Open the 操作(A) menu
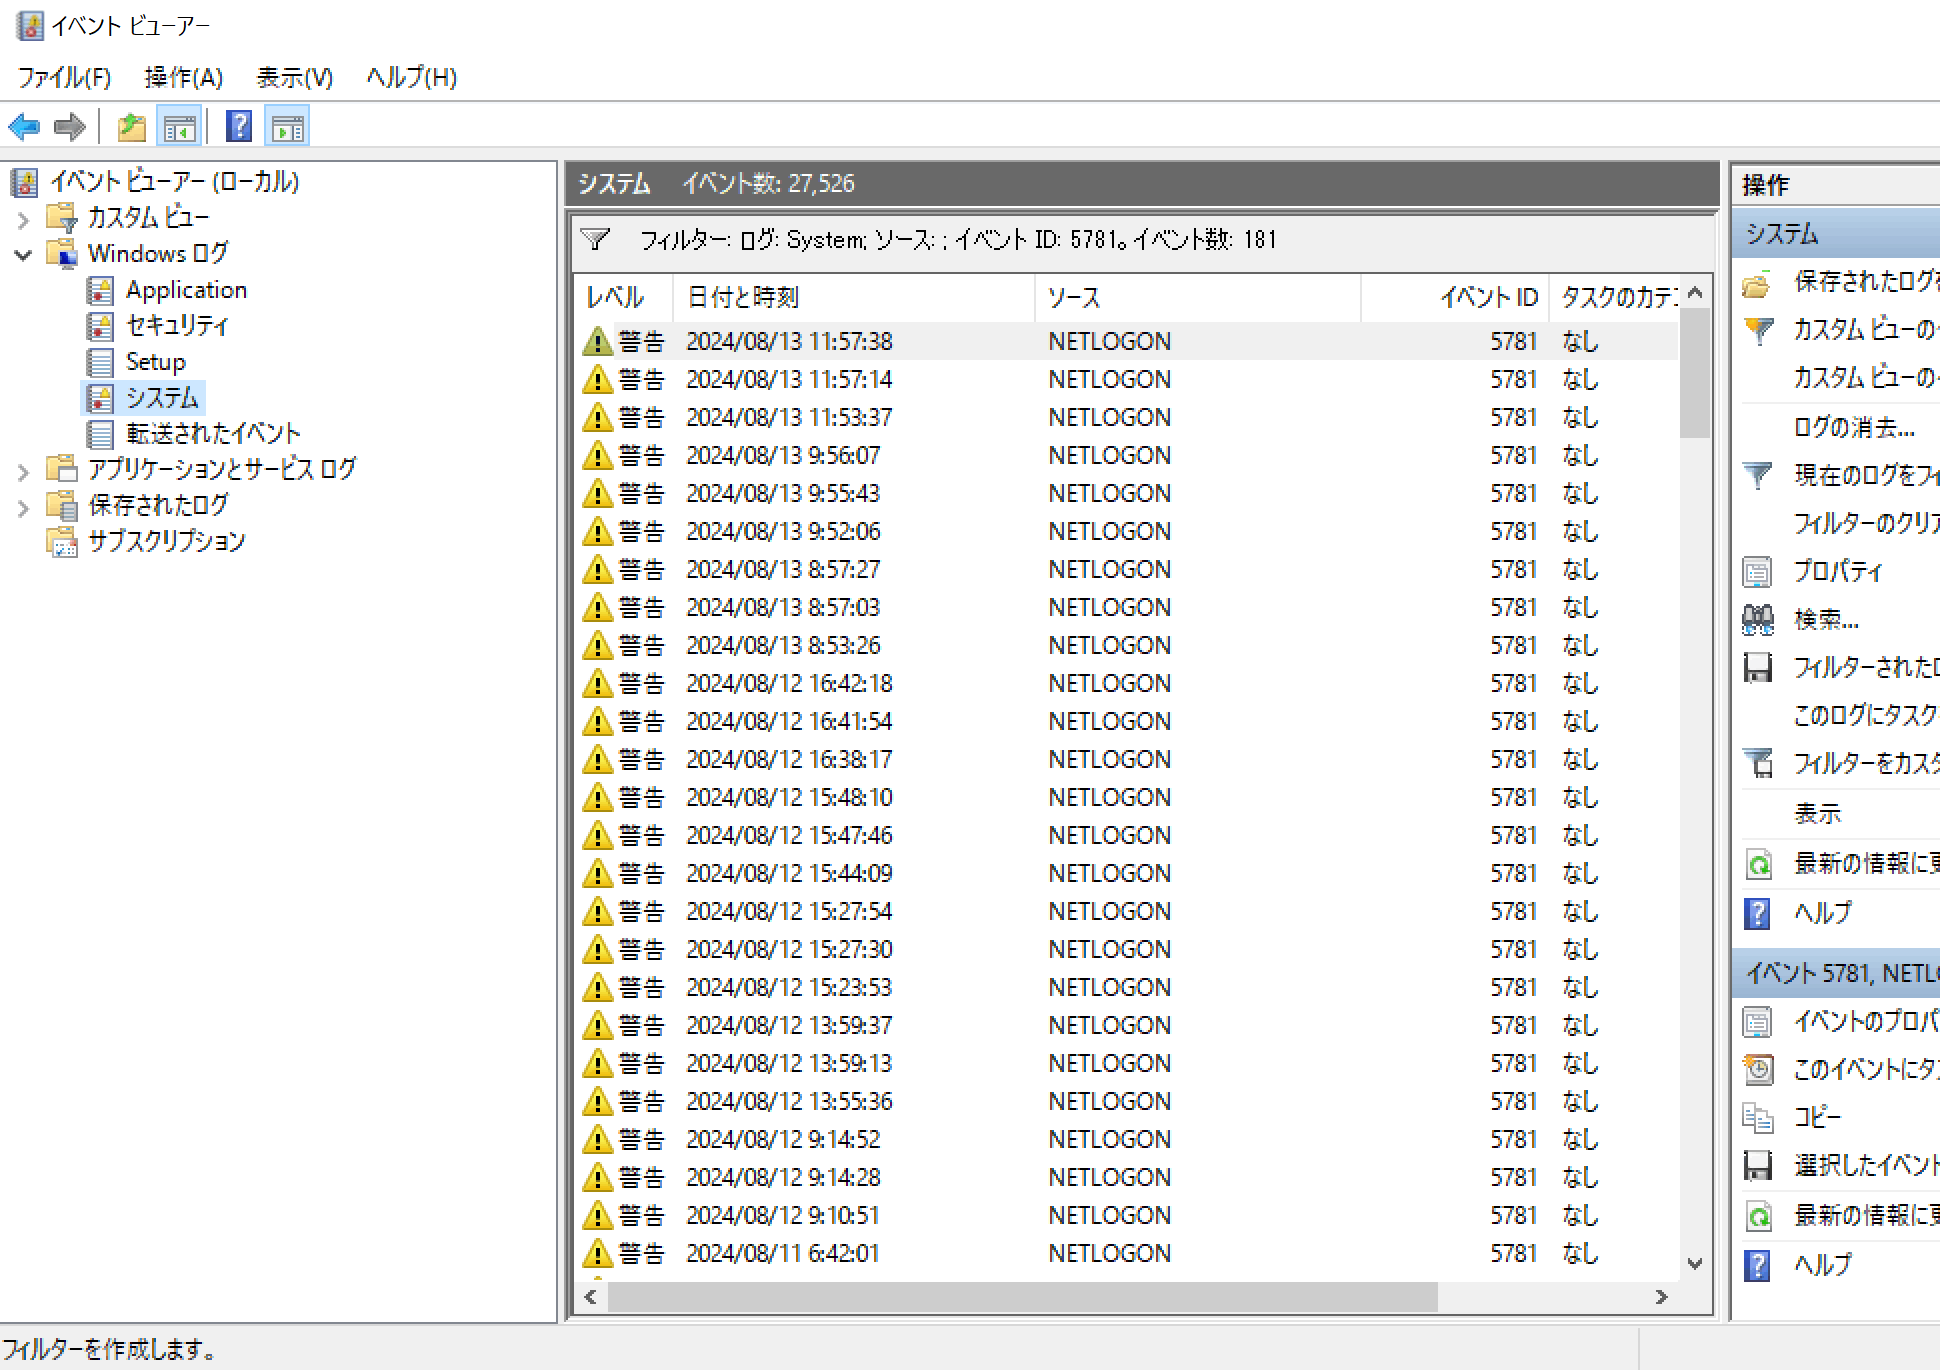This screenshot has width=1940, height=1370. [183, 77]
